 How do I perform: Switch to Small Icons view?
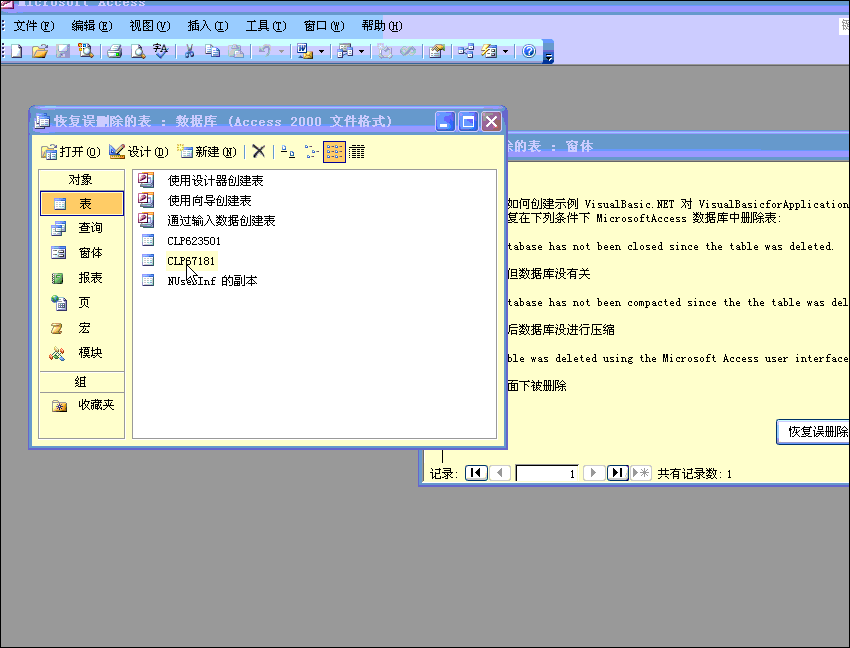click(x=311, y=152)
